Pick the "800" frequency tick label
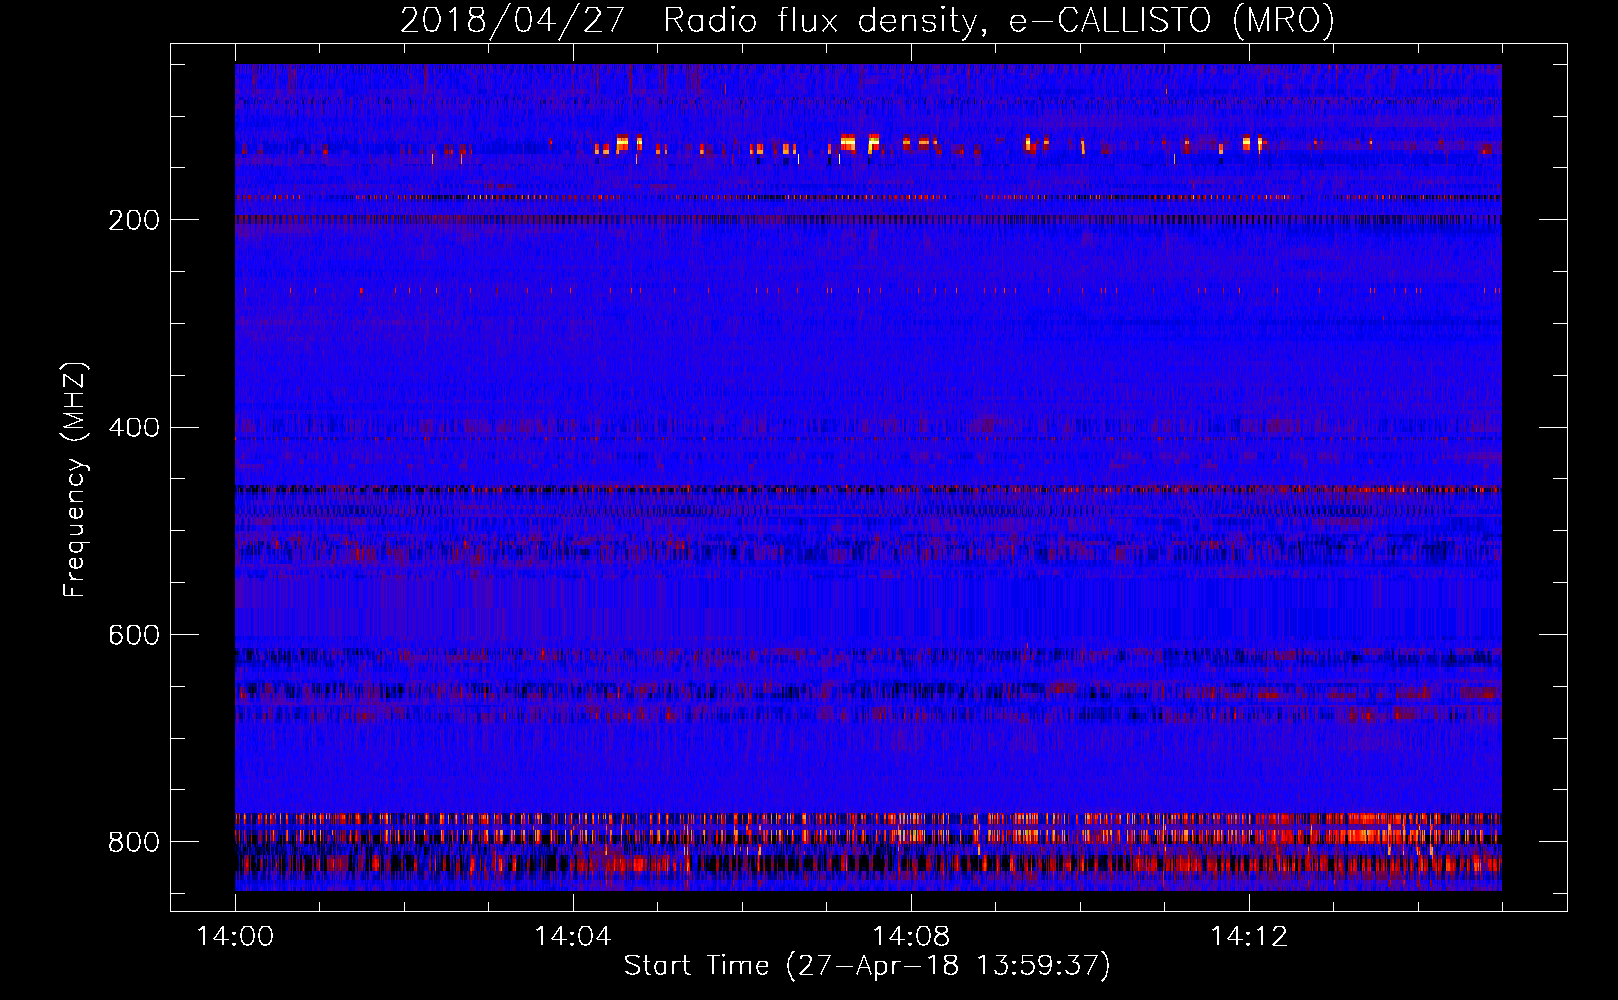1618x1000 pixels. 133,842
